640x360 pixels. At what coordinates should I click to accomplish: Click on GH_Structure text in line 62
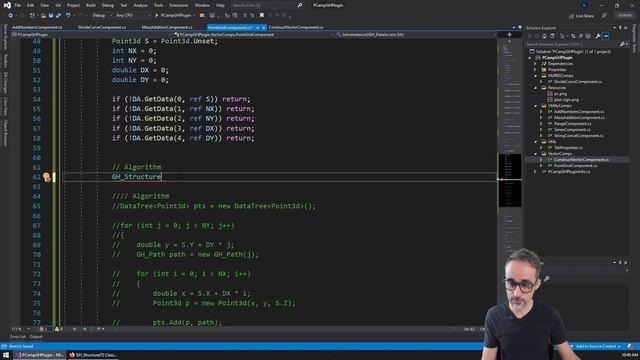(x=137, y=177)
